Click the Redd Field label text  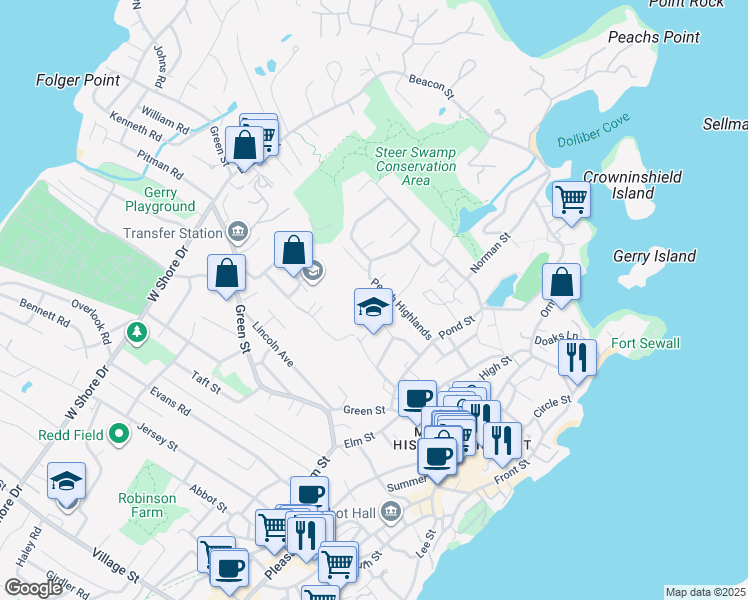pyautogui.click(x=71, y=435)
